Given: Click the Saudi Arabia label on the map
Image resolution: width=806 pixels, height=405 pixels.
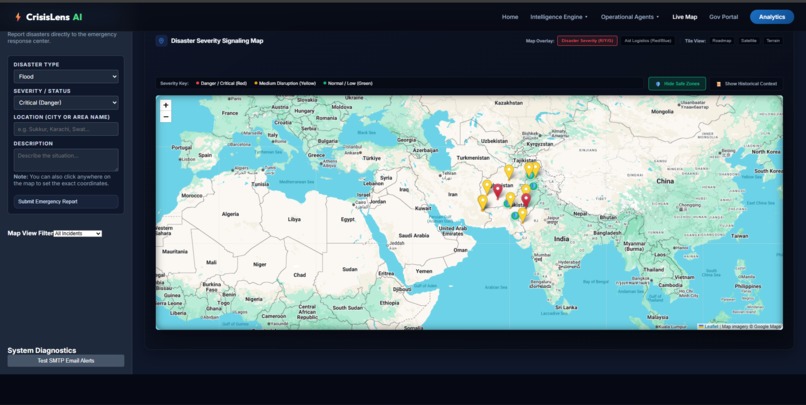Looking at the screenshot, I should (x=414, y=235).
